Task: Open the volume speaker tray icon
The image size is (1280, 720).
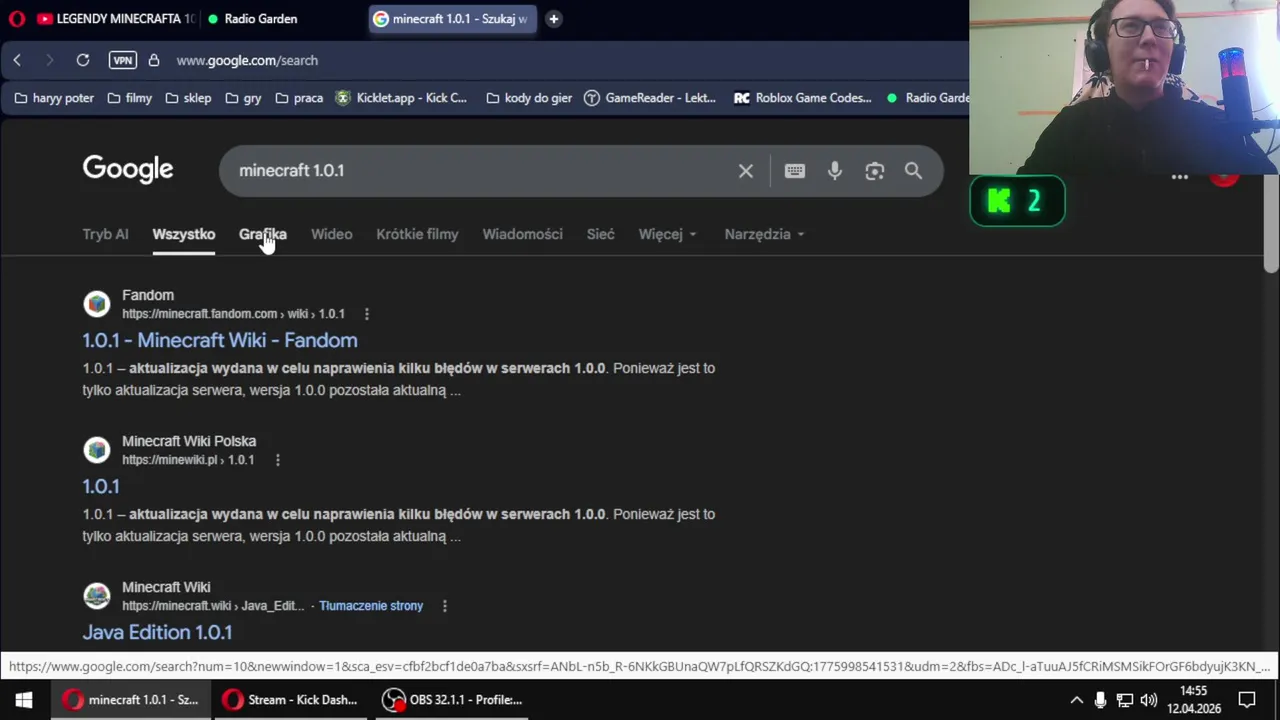Action: [1149, 700]
